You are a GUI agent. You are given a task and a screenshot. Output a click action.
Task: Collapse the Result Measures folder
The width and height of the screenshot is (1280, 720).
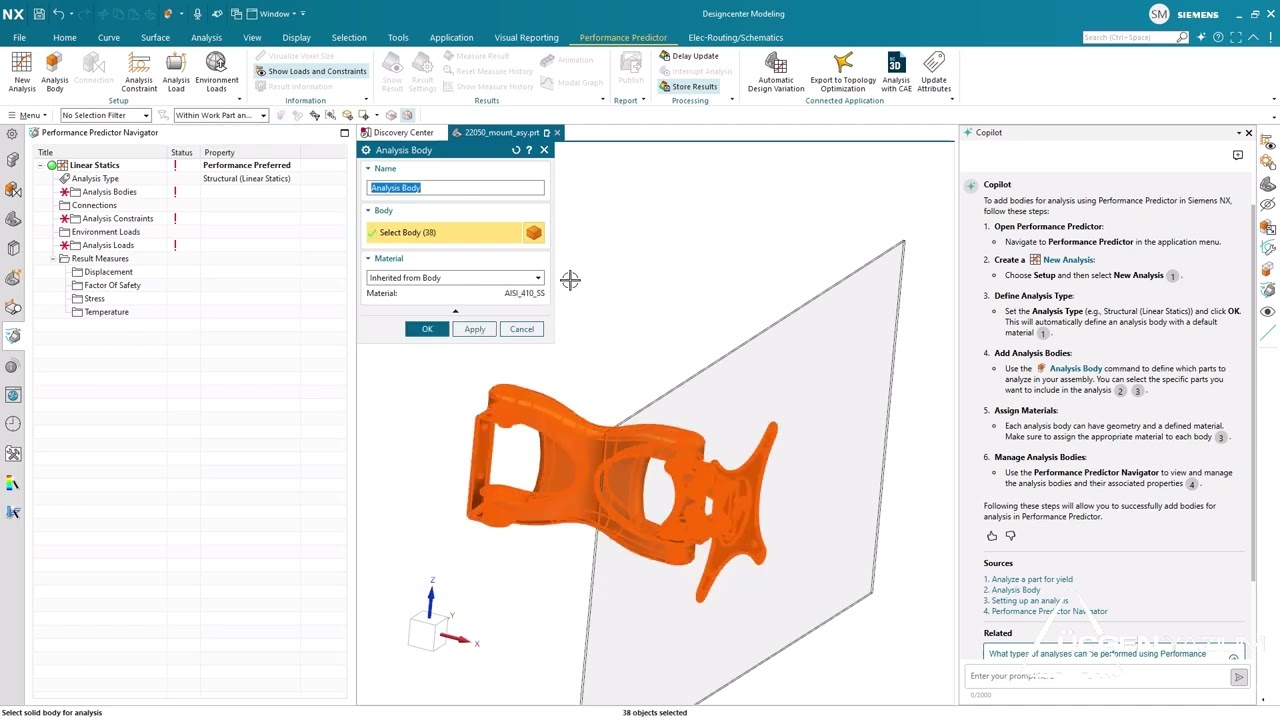pyautogui.click(x=53, y=259)
